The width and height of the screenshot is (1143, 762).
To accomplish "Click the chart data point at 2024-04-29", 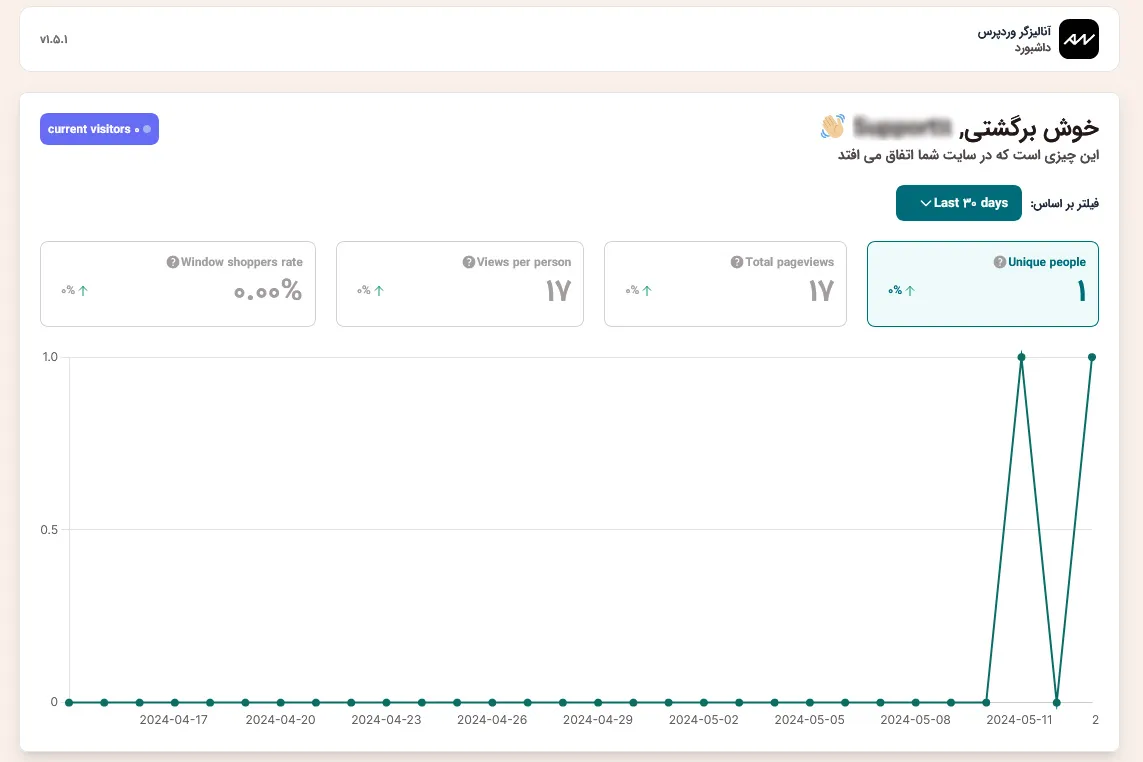I will 598,703.
